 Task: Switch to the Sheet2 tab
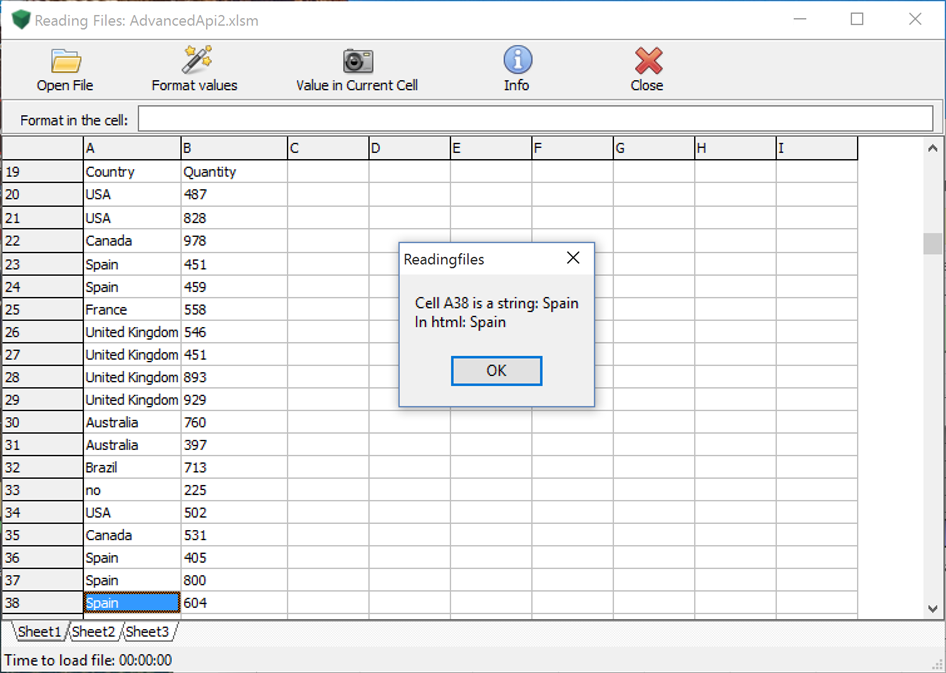pos(93,632)
